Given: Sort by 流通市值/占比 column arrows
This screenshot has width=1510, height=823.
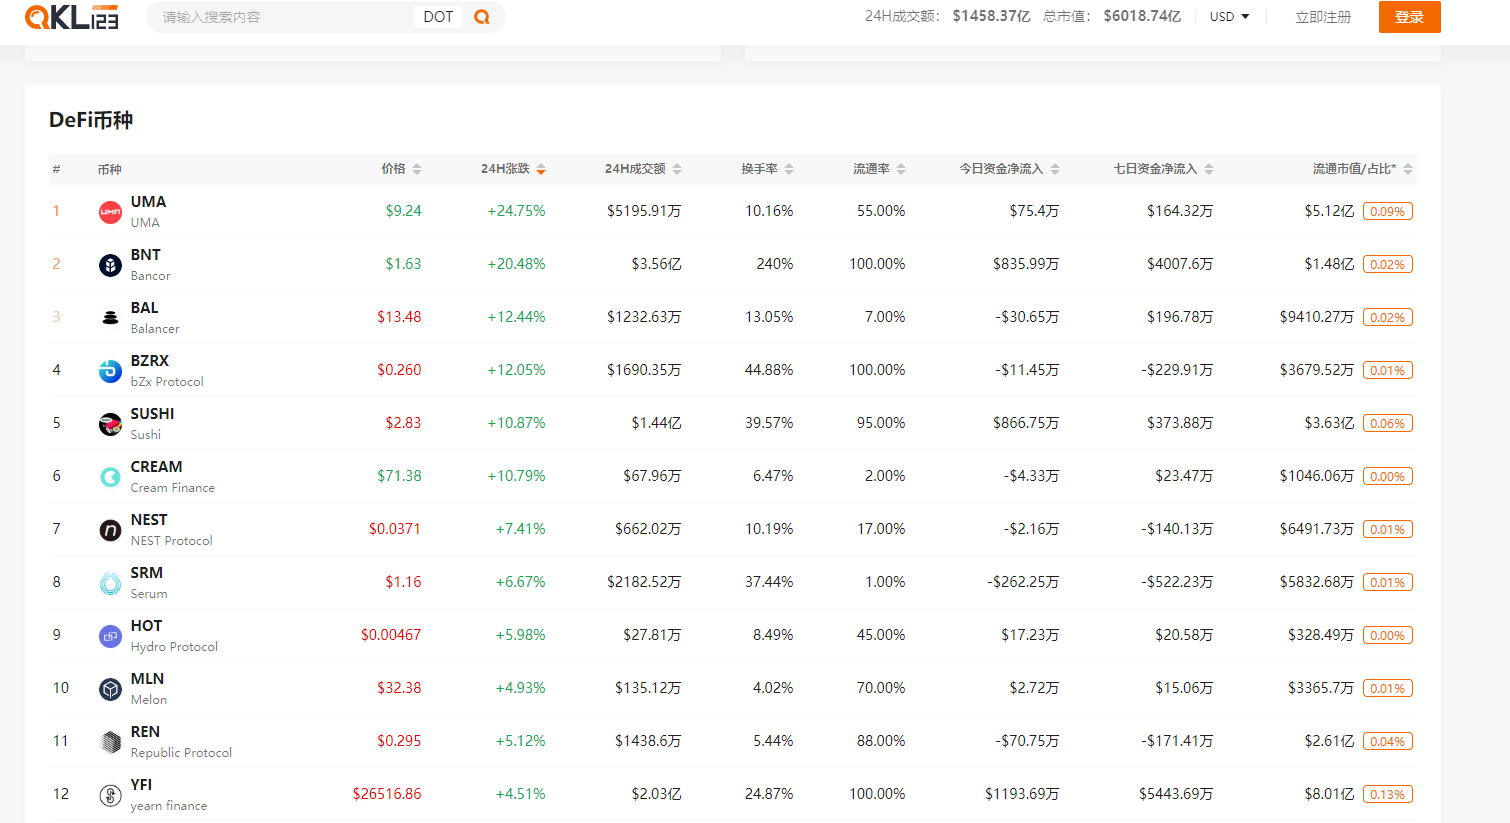Looking at the screenshot, I should point(1408,169).
